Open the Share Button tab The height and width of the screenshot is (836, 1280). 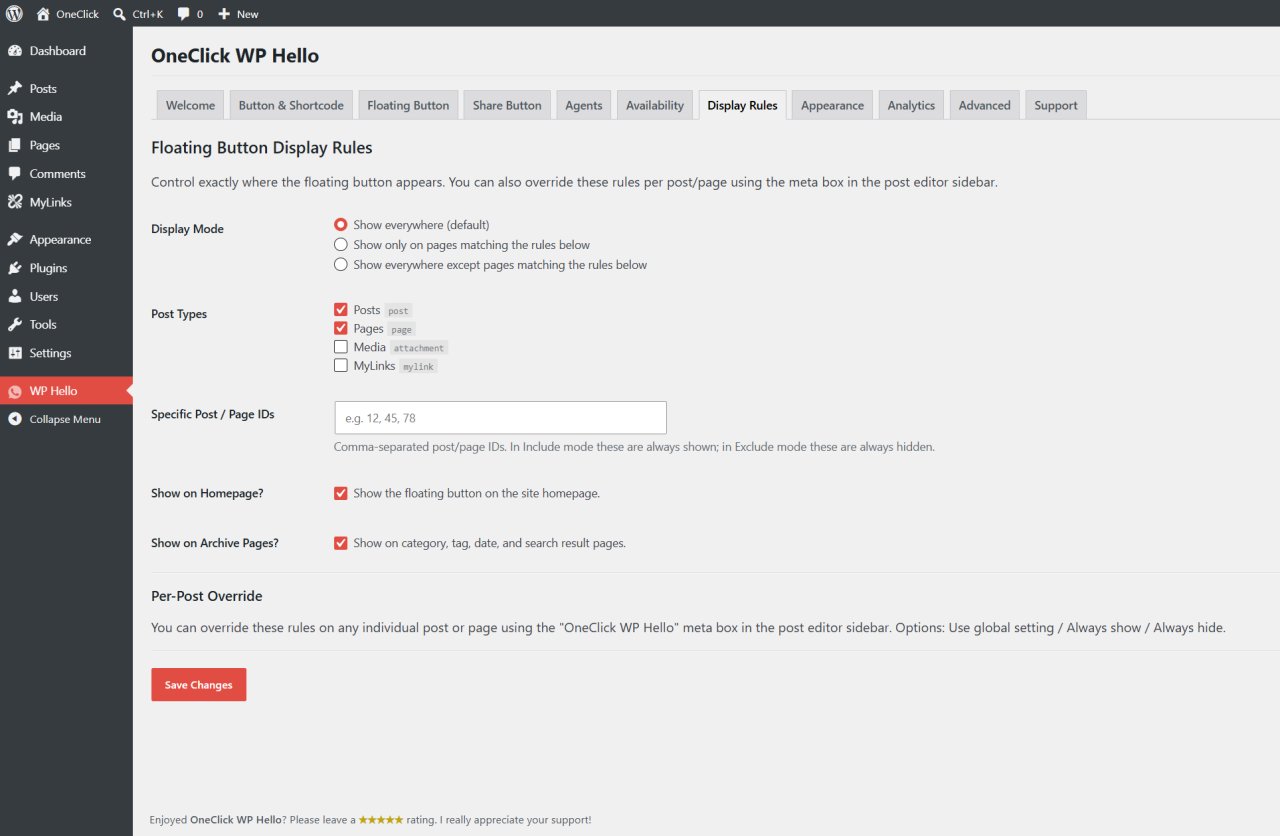(x=507, y=105)
